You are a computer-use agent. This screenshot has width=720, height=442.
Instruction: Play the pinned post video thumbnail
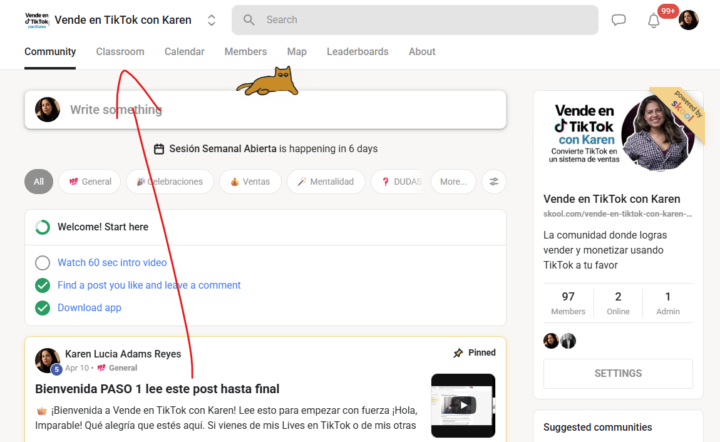pos(463,405)
